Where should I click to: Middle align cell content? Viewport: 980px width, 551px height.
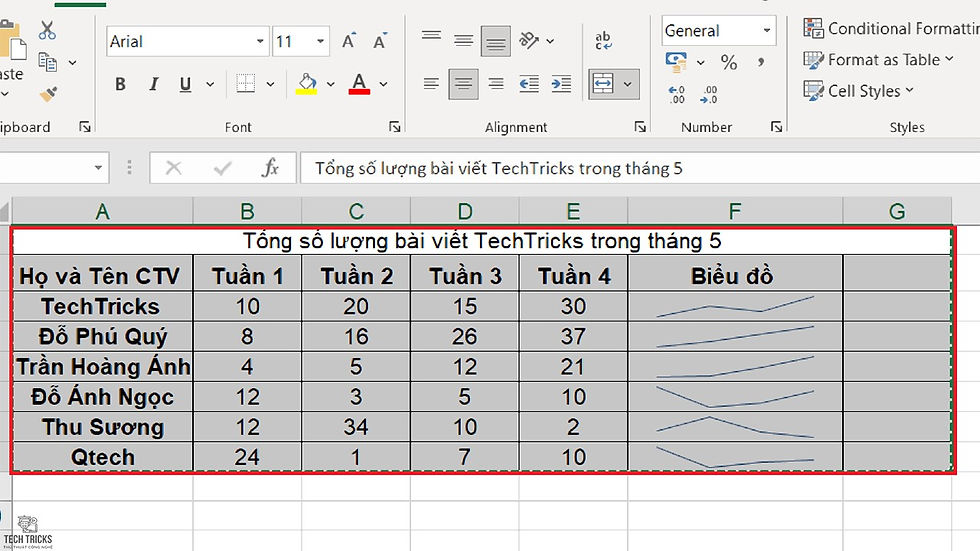463,41
